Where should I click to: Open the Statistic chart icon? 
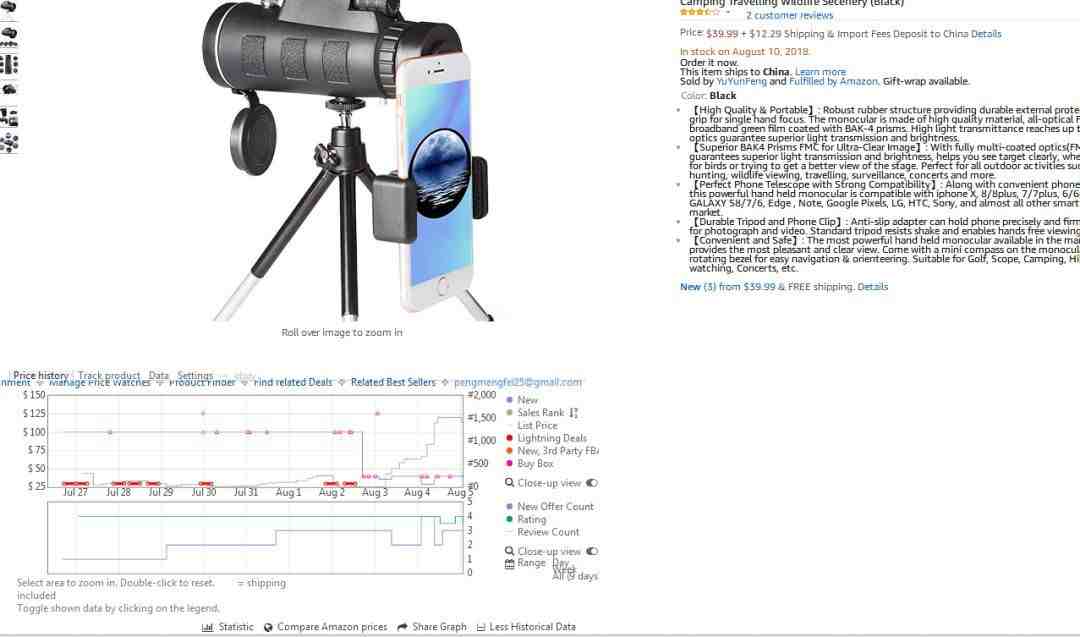click(x=207, y=627)
